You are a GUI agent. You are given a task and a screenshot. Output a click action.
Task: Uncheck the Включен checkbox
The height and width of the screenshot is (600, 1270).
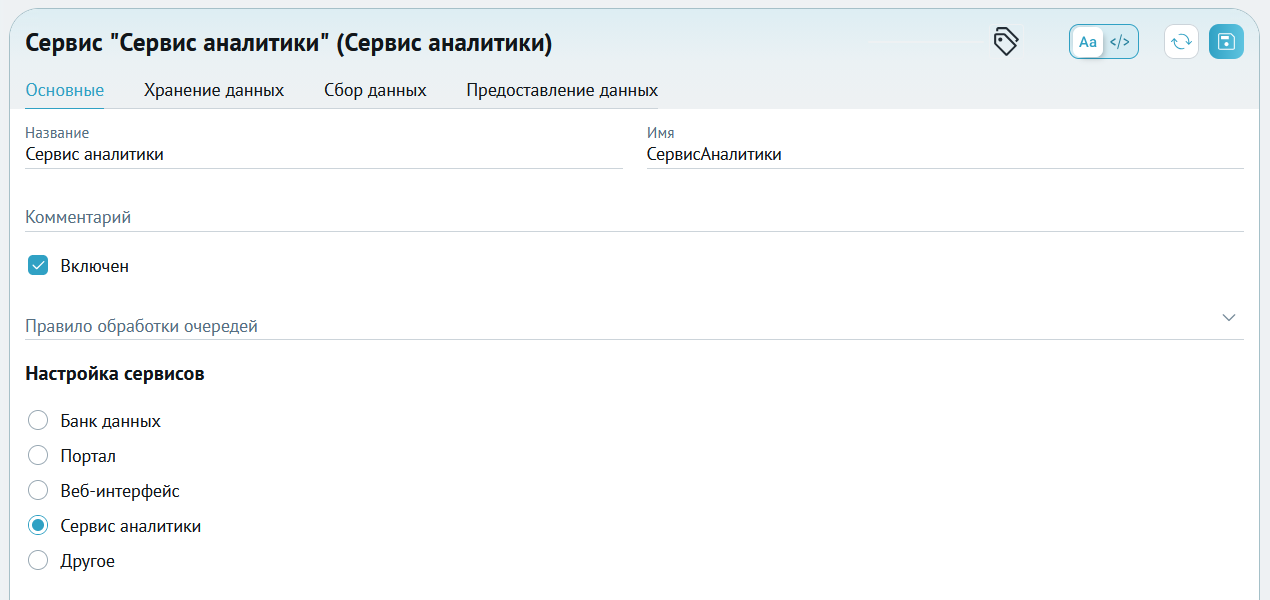(x=38, y=266)
